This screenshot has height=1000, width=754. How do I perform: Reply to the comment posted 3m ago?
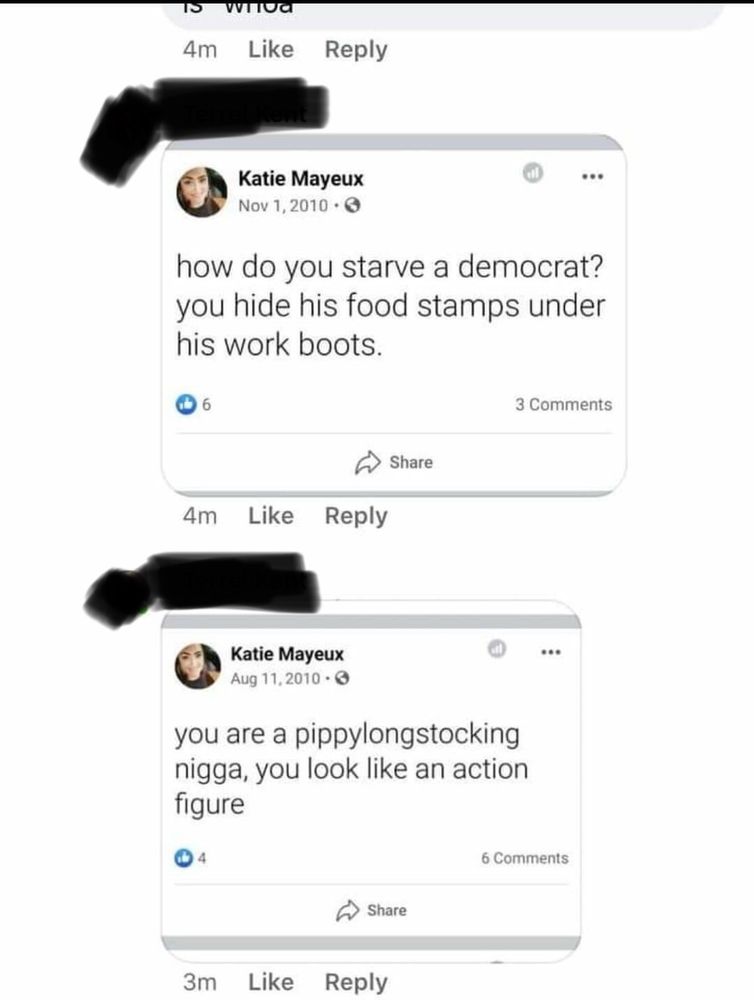[x=356, y=982]
